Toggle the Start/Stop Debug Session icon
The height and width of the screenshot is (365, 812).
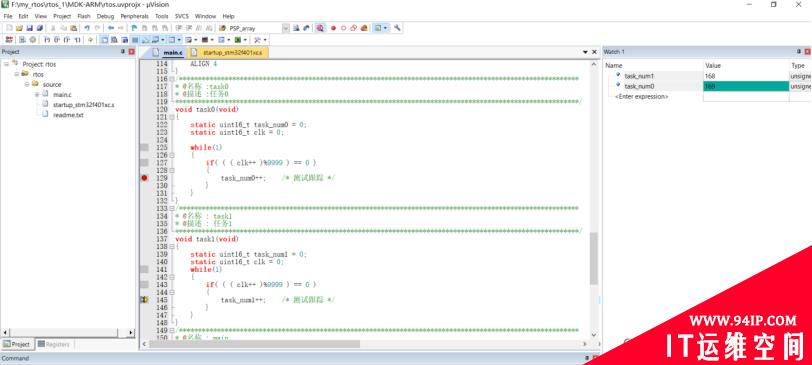click(x=320, y=28)
